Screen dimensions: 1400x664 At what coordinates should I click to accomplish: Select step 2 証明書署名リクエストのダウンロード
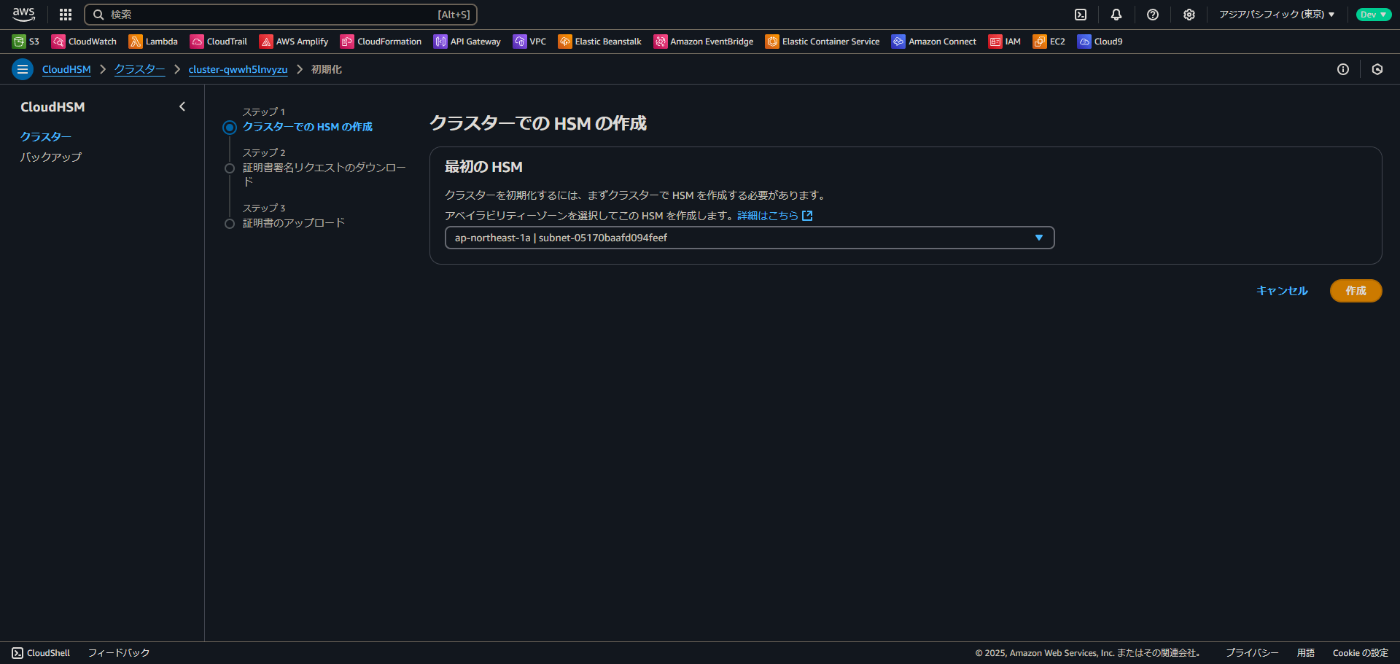click(324, 174)
